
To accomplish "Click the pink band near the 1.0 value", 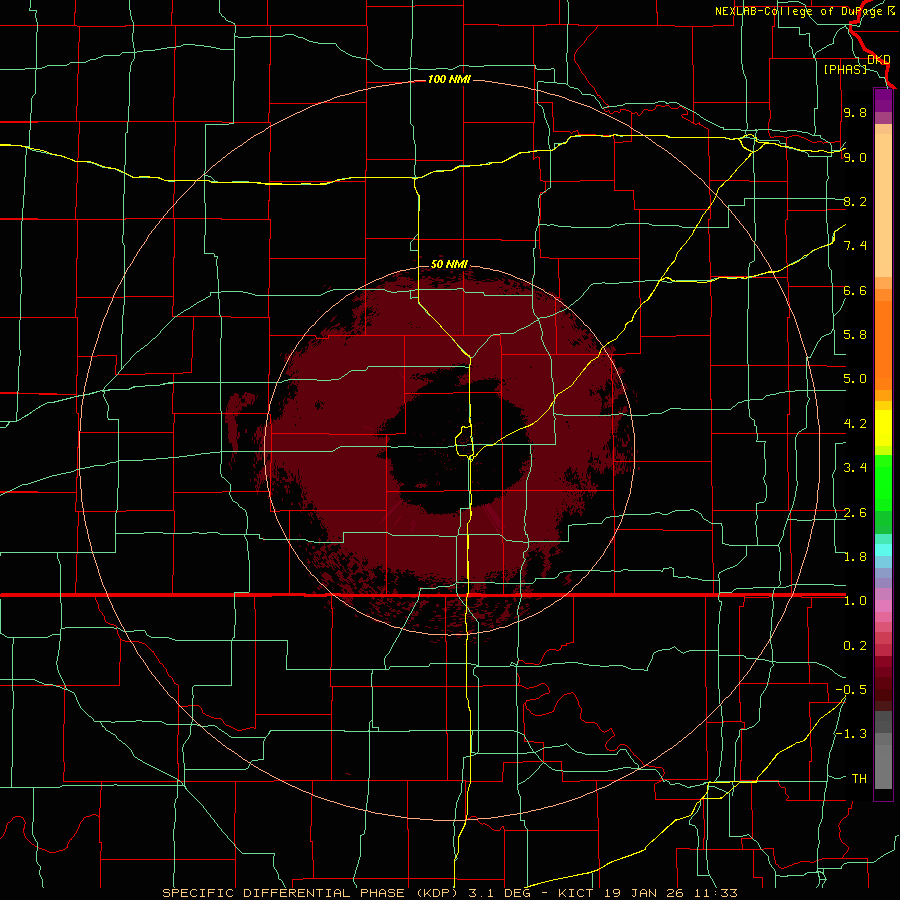I will (x=883, y=606).
